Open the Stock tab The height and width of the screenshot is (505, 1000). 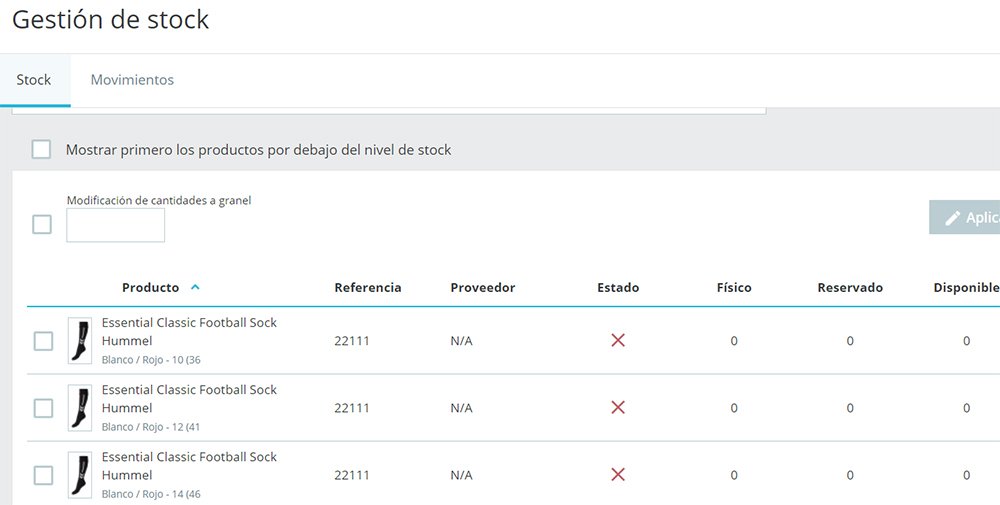point(34,80)
